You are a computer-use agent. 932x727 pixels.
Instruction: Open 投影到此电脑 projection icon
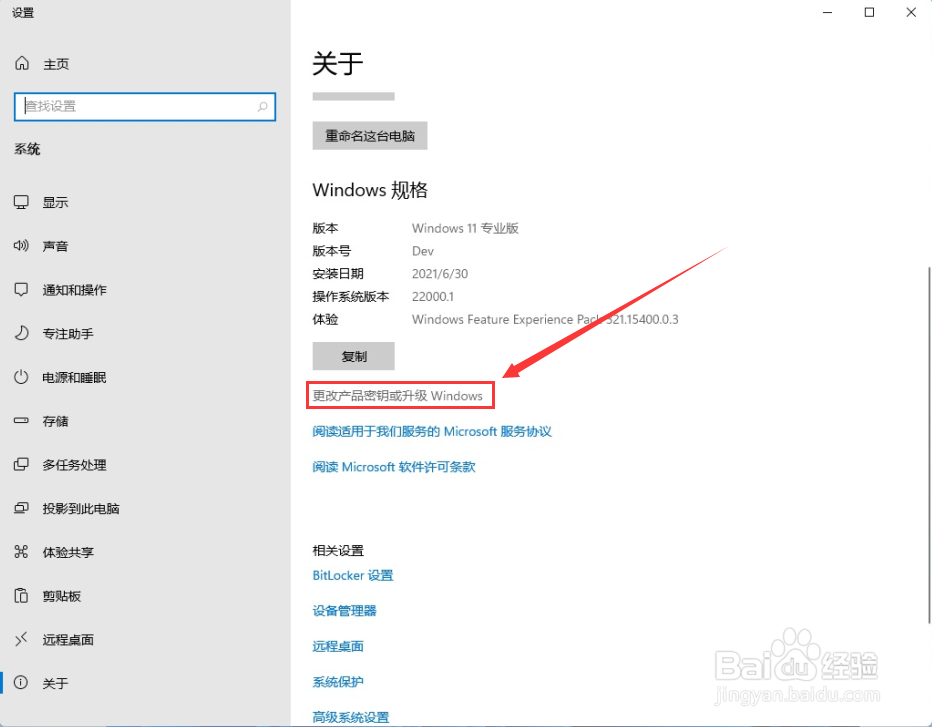[22, 508]
